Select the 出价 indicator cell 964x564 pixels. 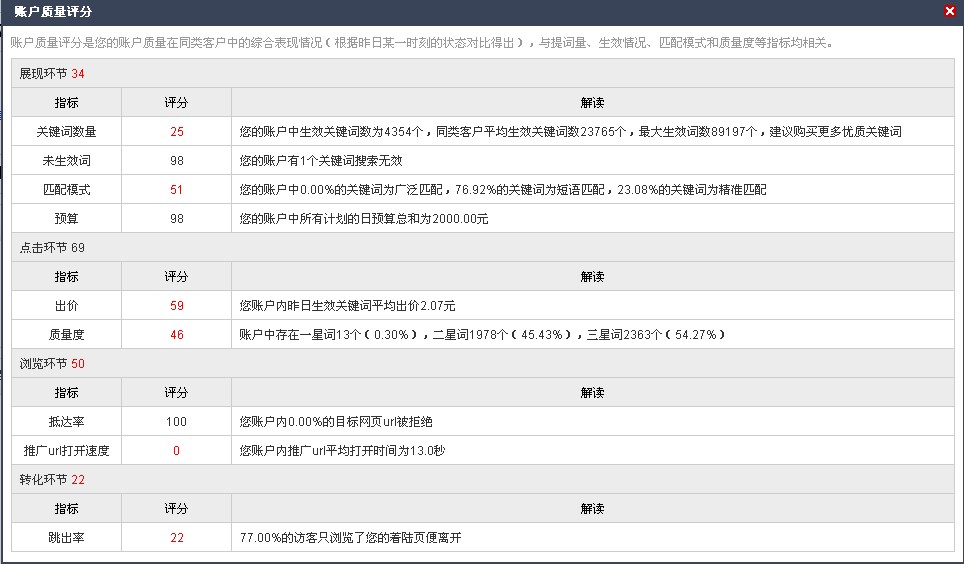tap(66, 306)
